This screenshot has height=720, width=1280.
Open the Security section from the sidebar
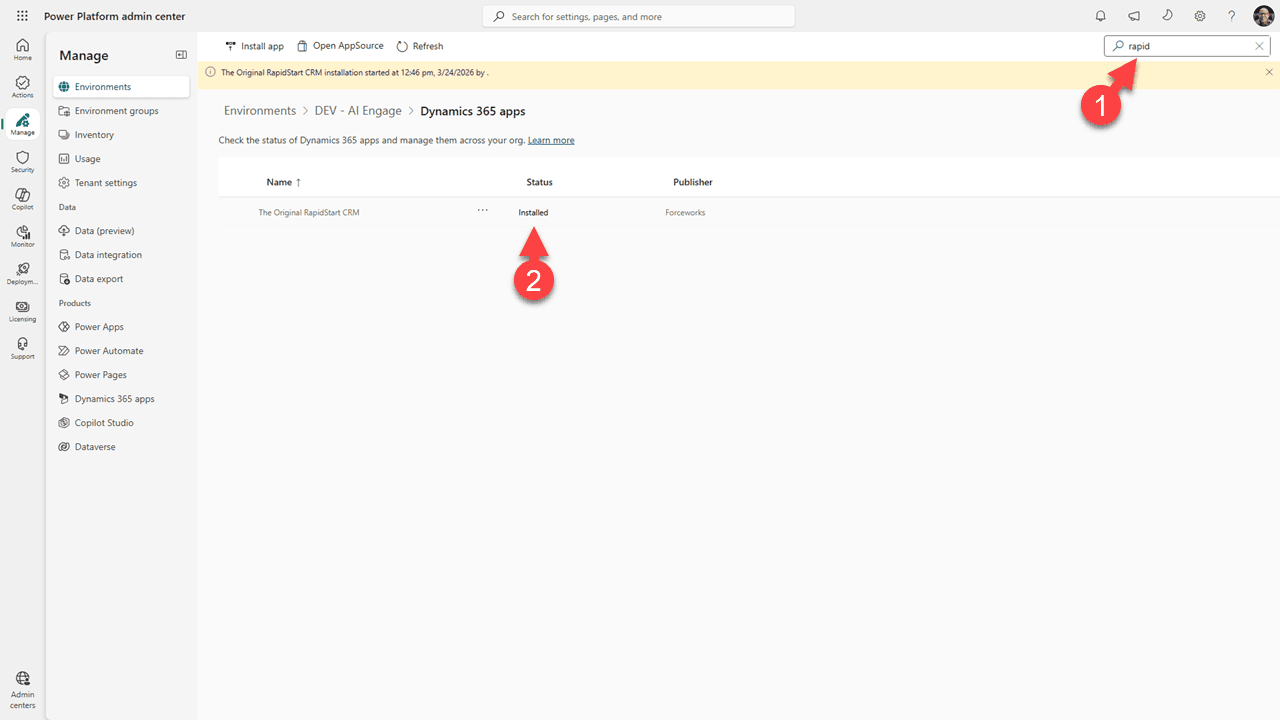coord(22,162)
